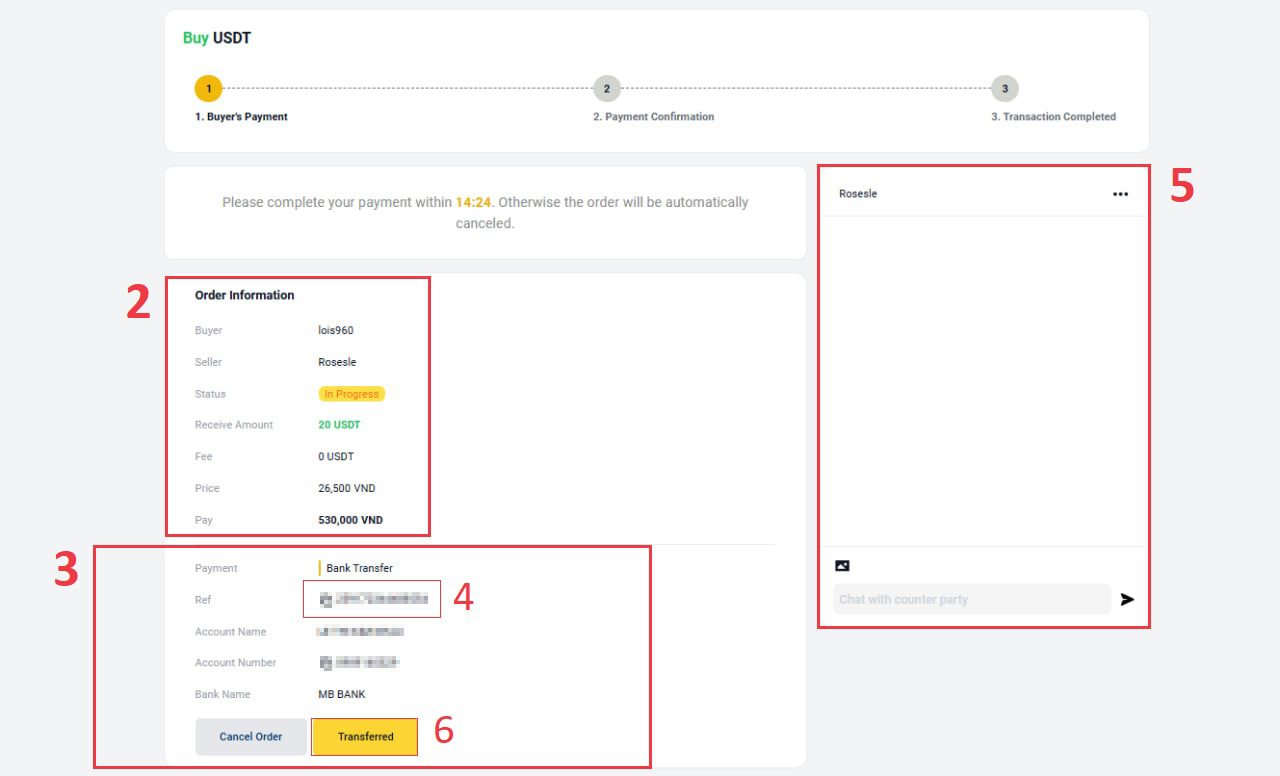Click the '1. Buyer's Payment' label

(x=241, y=117)
